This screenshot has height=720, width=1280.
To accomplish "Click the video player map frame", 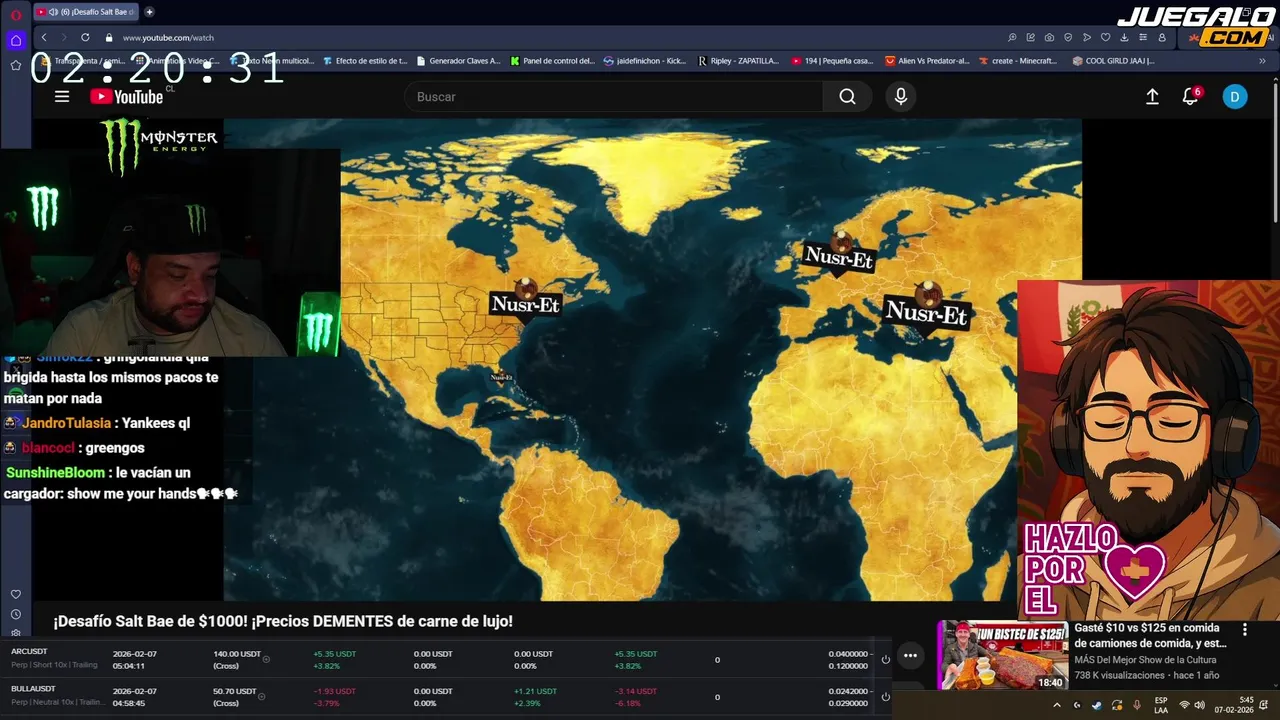I will 652,360.
